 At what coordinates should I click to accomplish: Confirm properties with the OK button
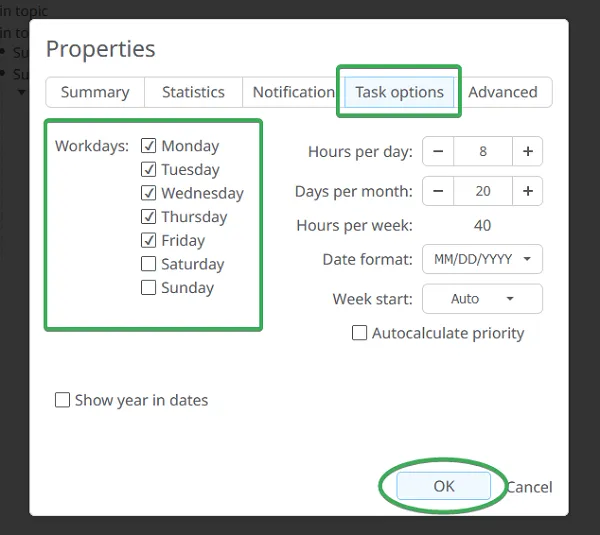(x=444, y=486)
